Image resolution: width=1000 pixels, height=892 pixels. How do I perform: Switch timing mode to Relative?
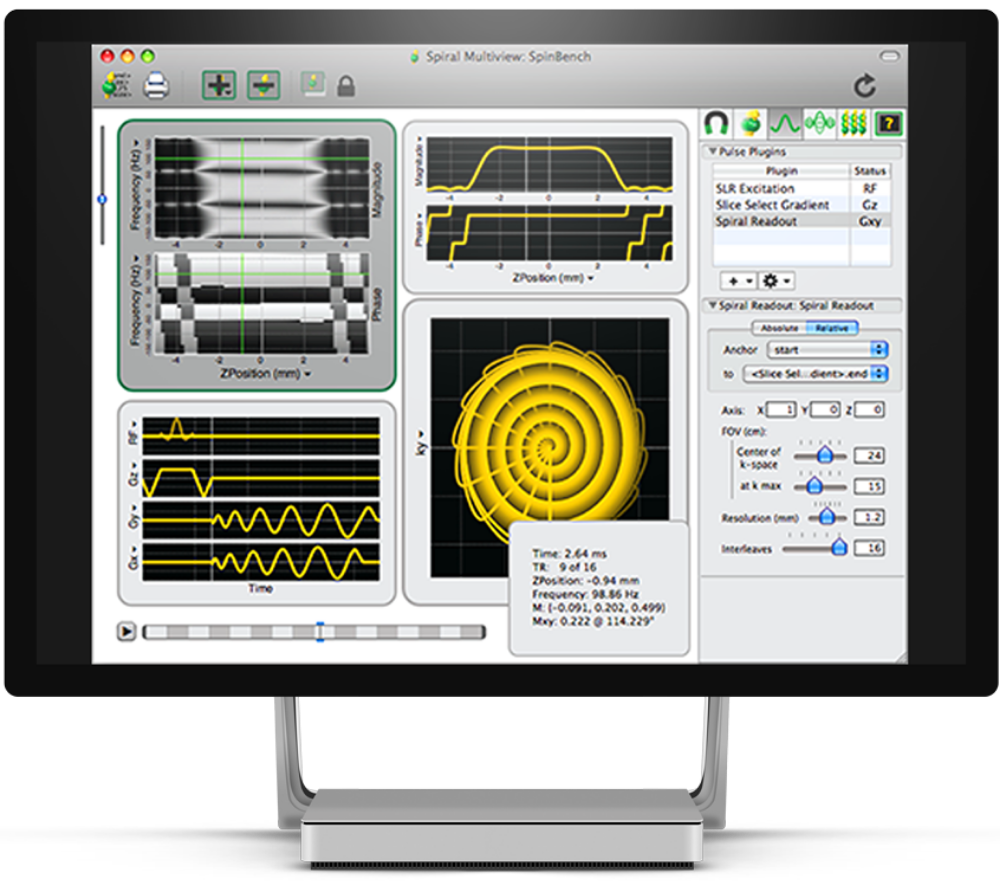[x=832, y=328]
